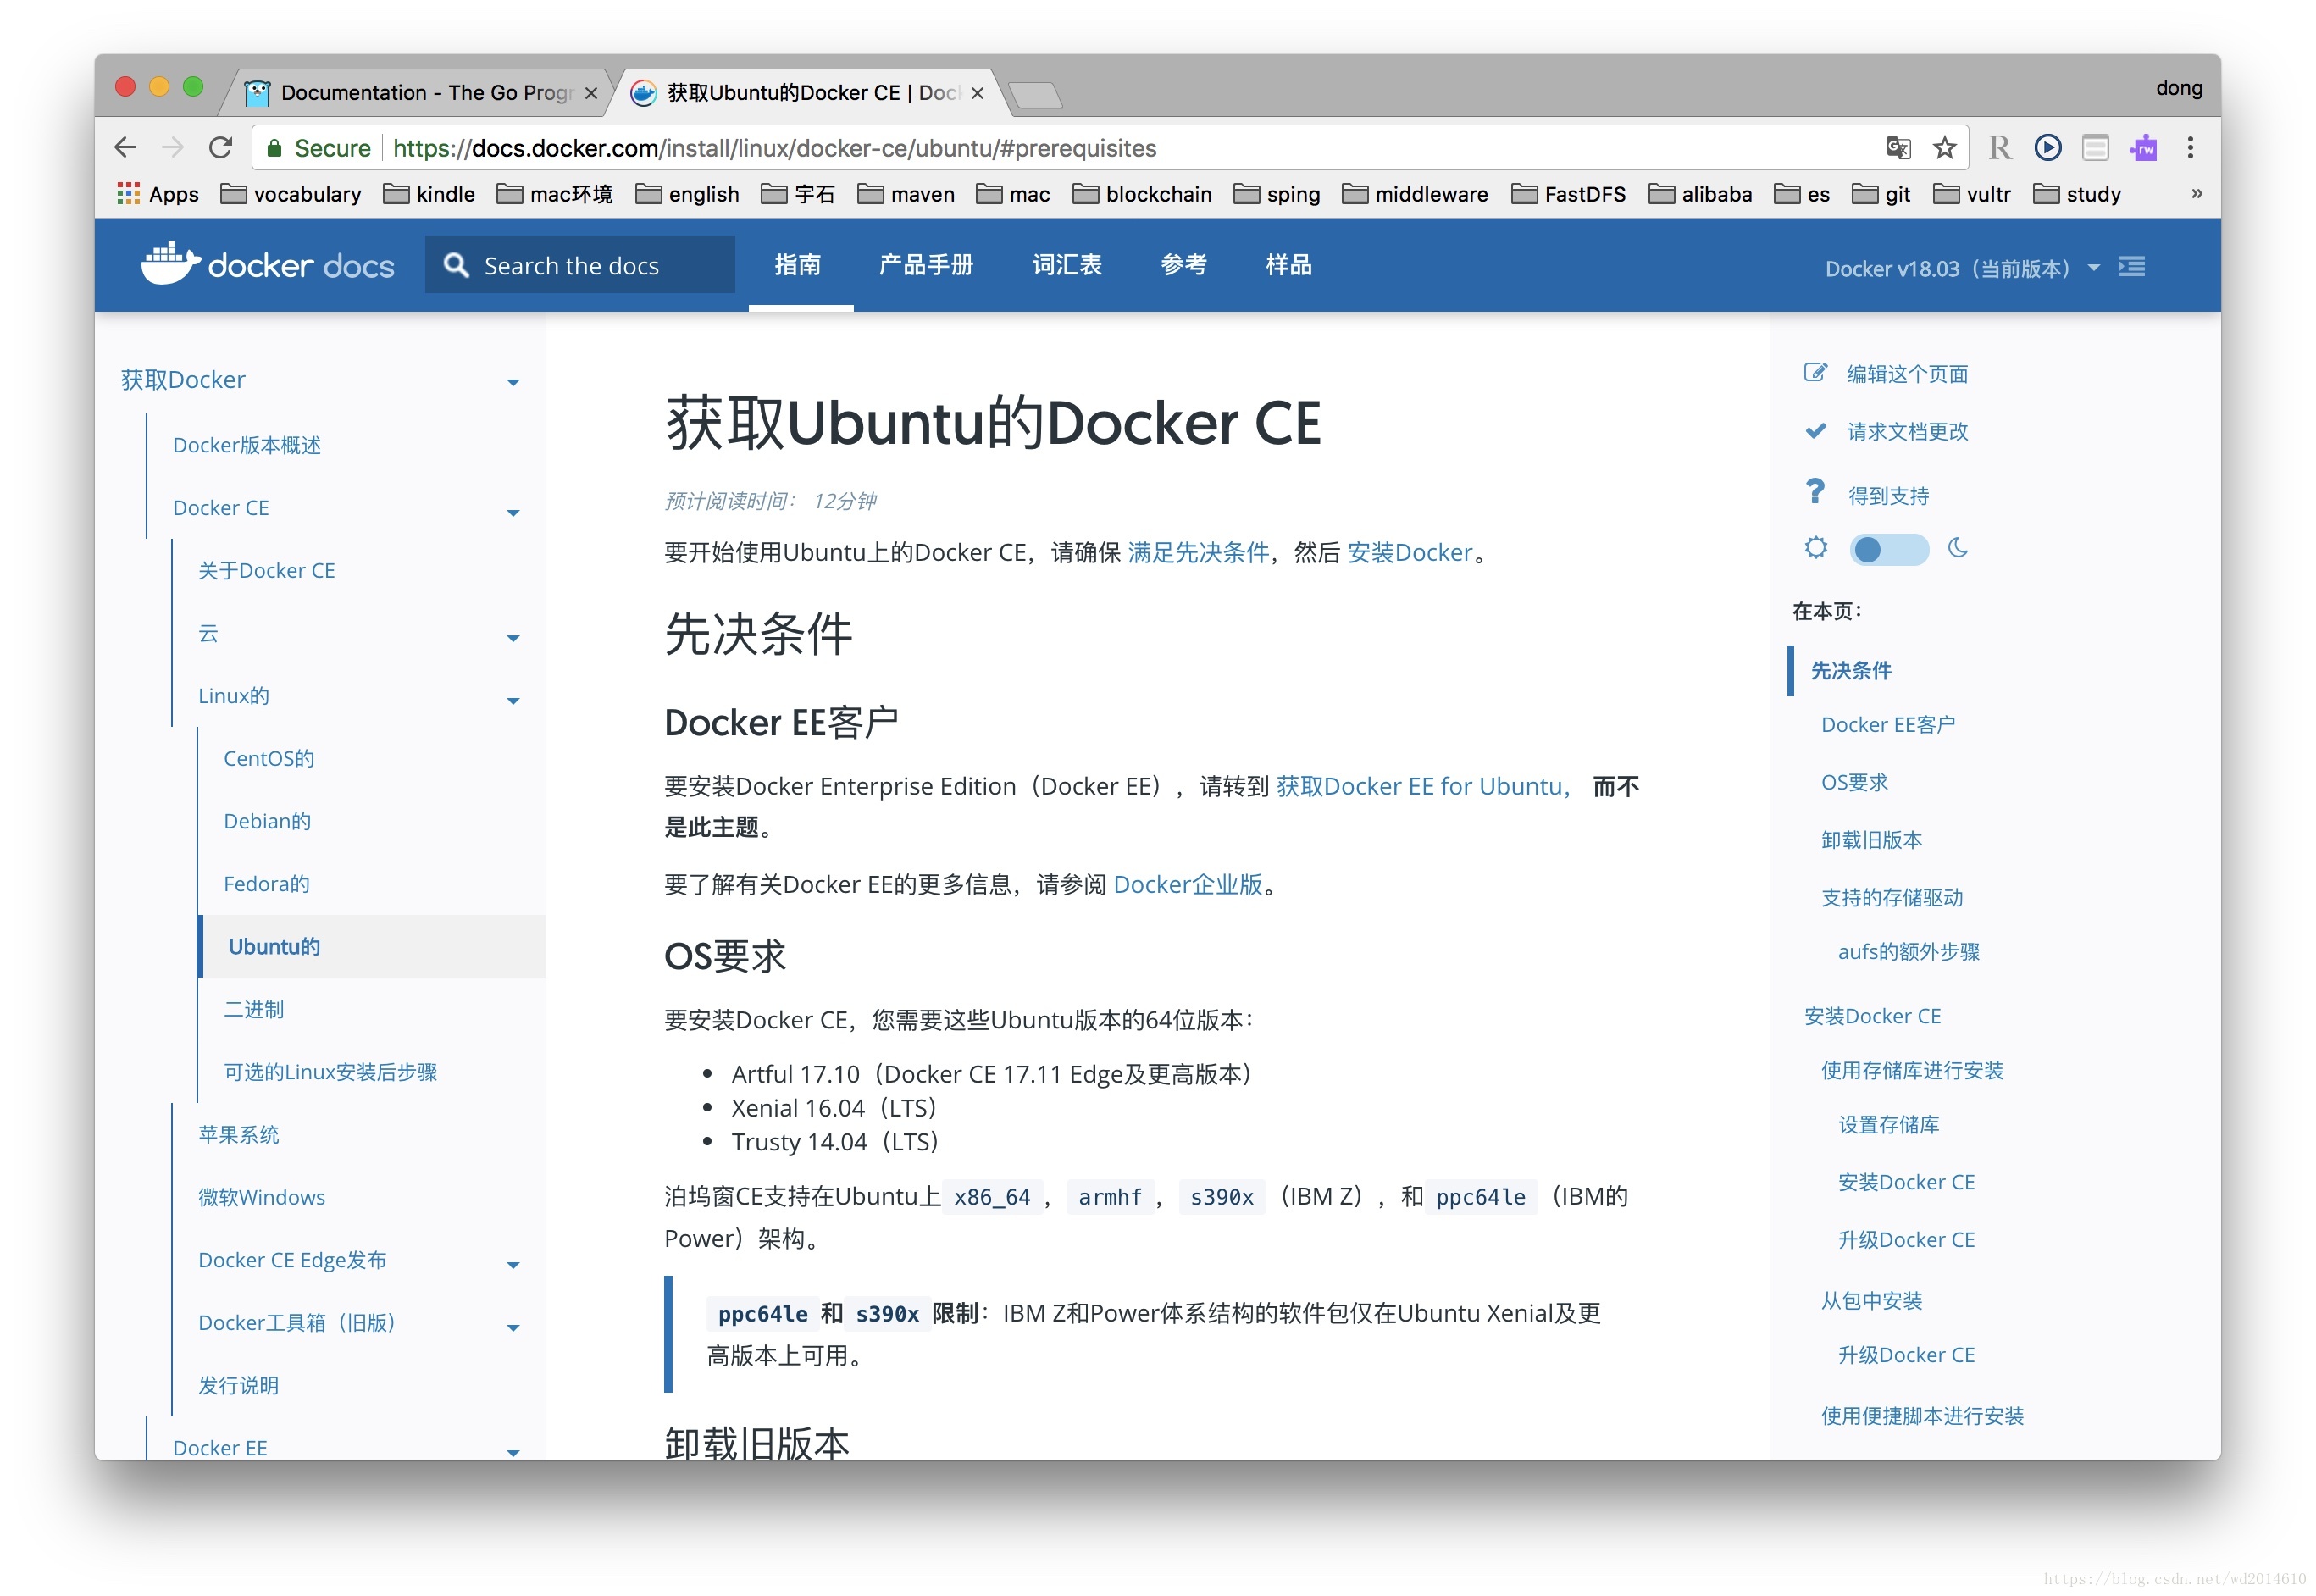The width and height of the screenshot is (2316, 1596).
Task: Click the question mark support icon
Action: (x=1814, y=491)
